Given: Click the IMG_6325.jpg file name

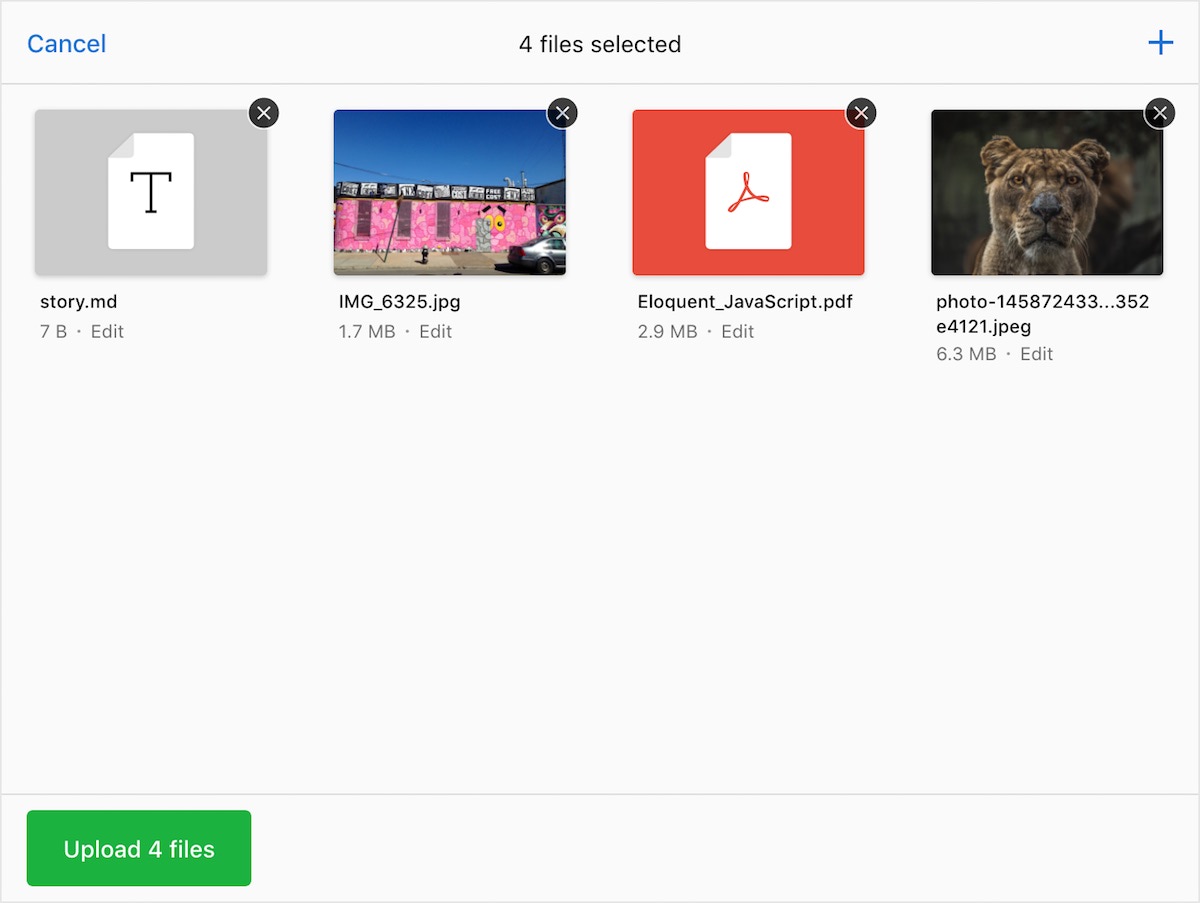Looking at the screenshot, I should click(400, 302).
